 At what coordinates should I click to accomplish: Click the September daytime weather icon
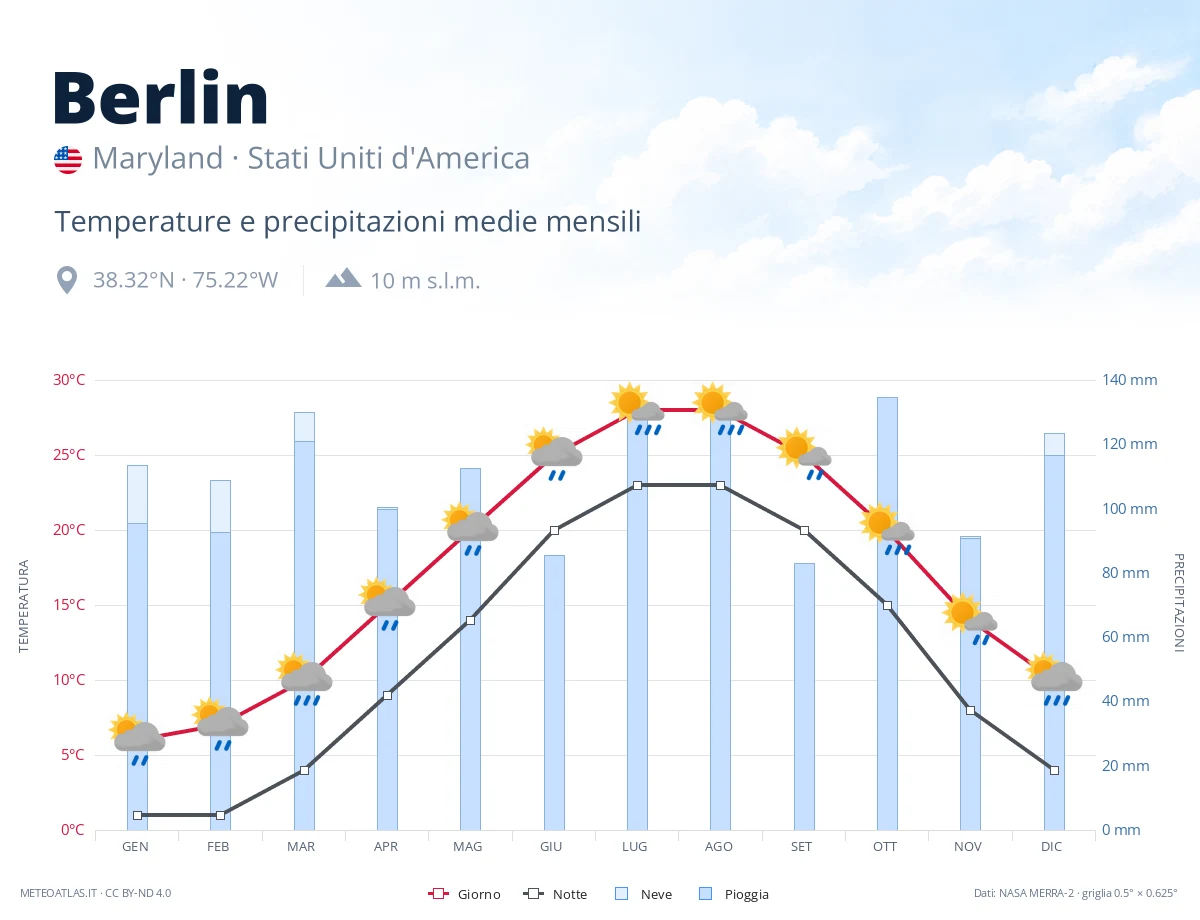(804, 454)
